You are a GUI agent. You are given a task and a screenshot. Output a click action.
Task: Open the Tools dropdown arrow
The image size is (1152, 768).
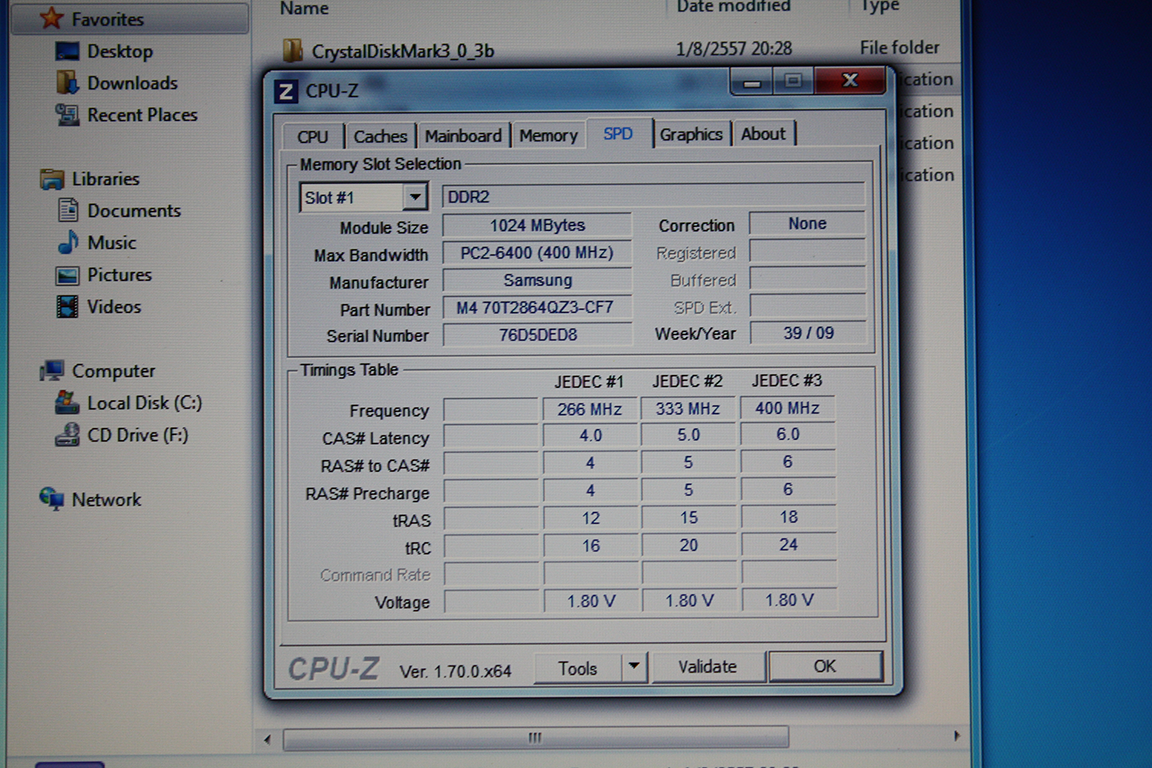coord(633,667)
